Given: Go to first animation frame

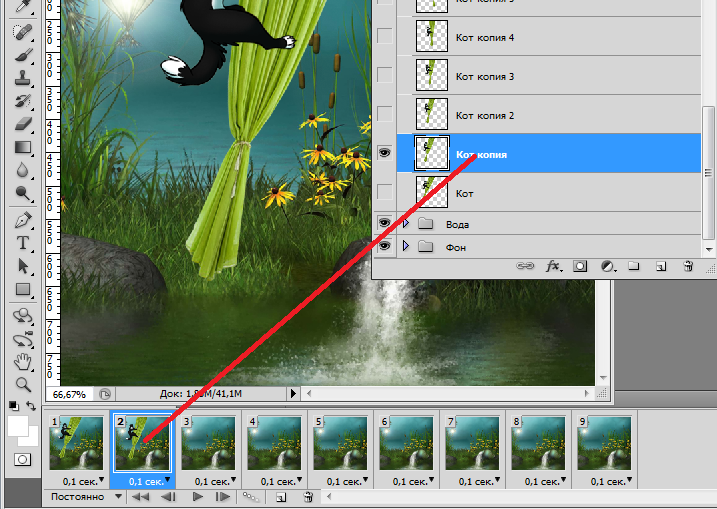Looking at the screenshot, I should click(140, 497).
